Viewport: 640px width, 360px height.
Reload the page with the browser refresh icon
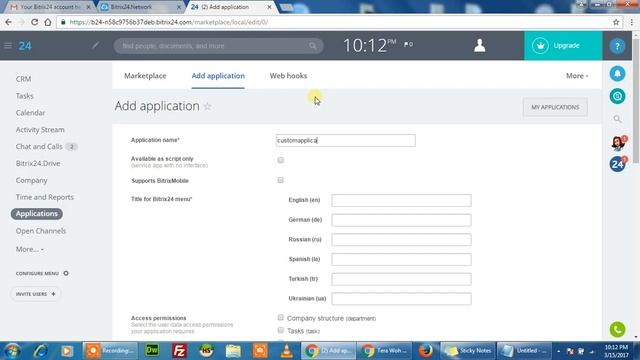coord(34,22)
